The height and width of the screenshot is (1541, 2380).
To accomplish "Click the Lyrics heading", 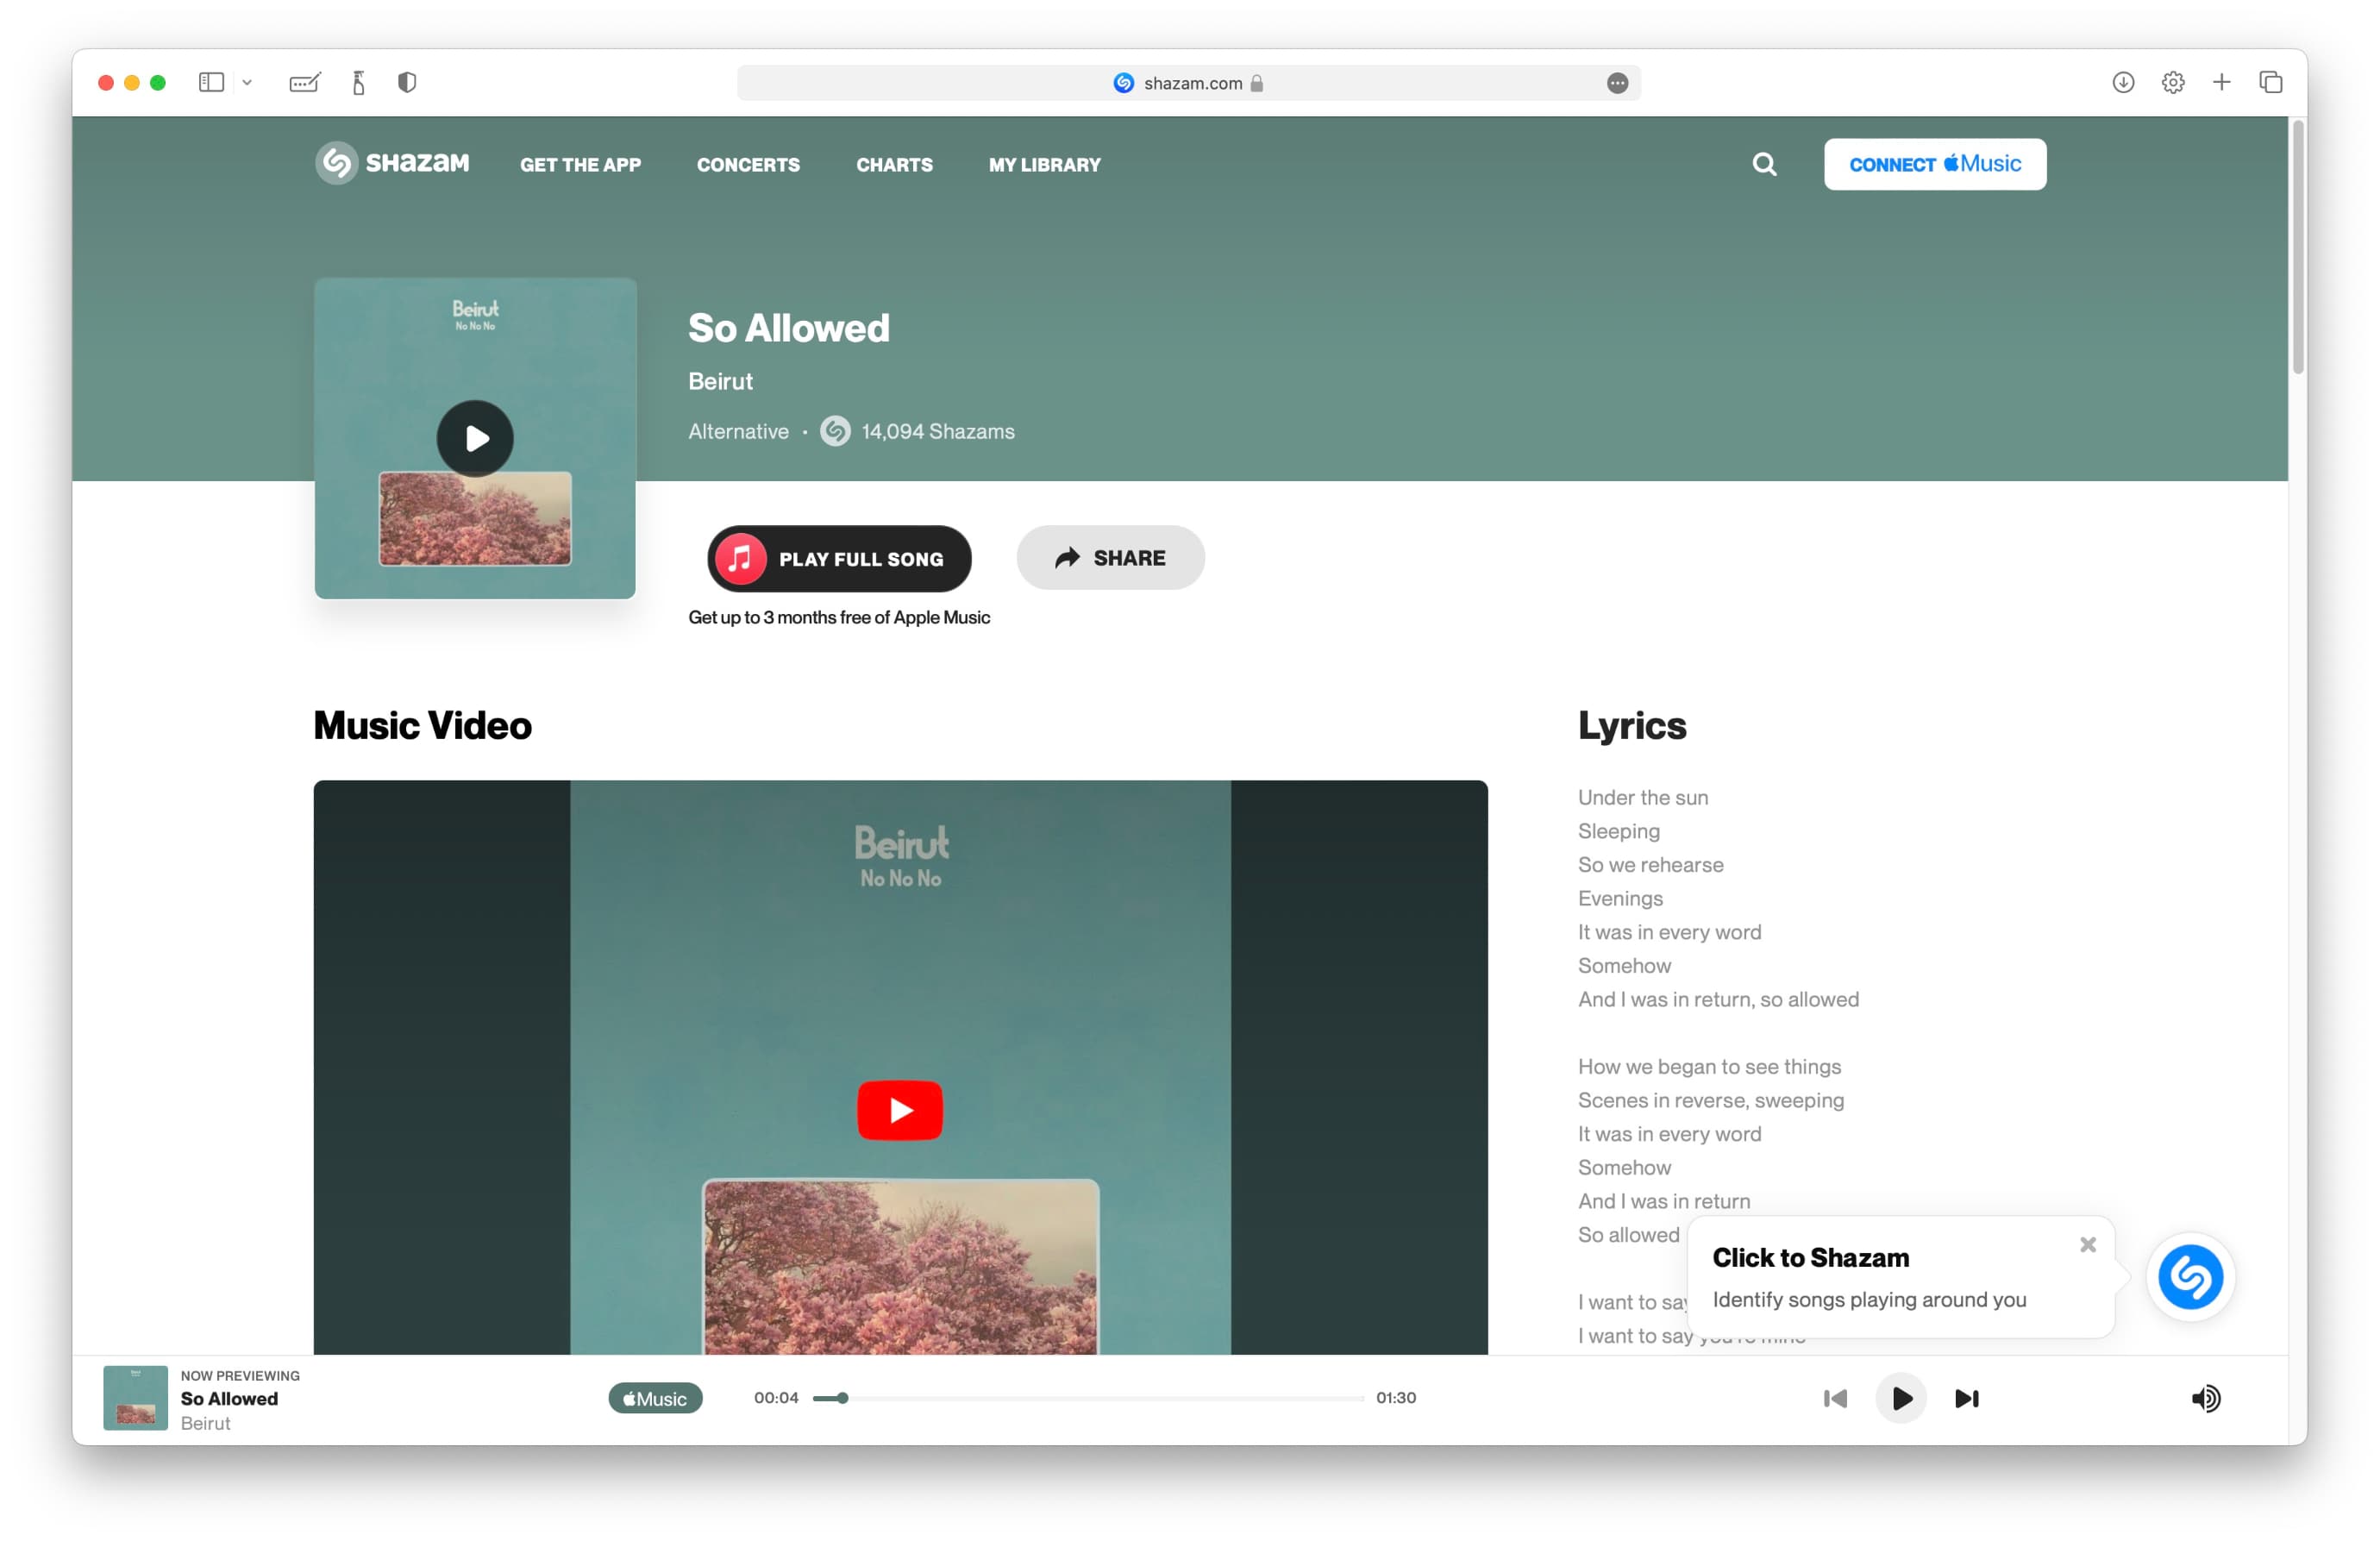I will click(x=1632, y=726).
